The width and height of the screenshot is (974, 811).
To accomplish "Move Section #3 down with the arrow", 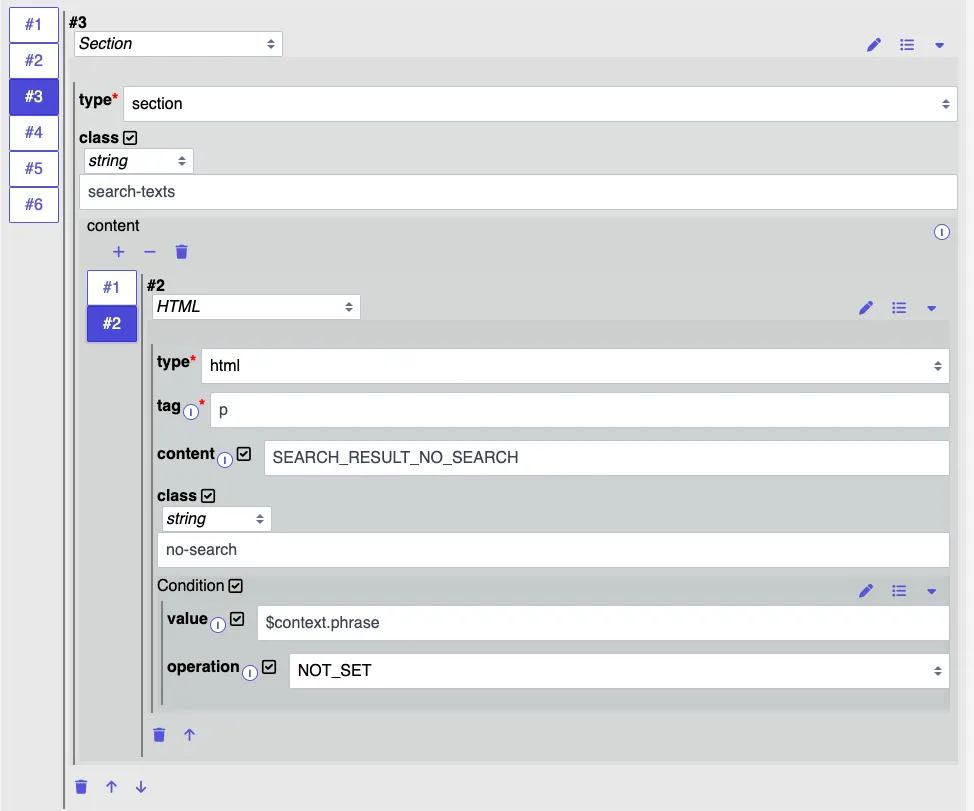I will 141,787.
